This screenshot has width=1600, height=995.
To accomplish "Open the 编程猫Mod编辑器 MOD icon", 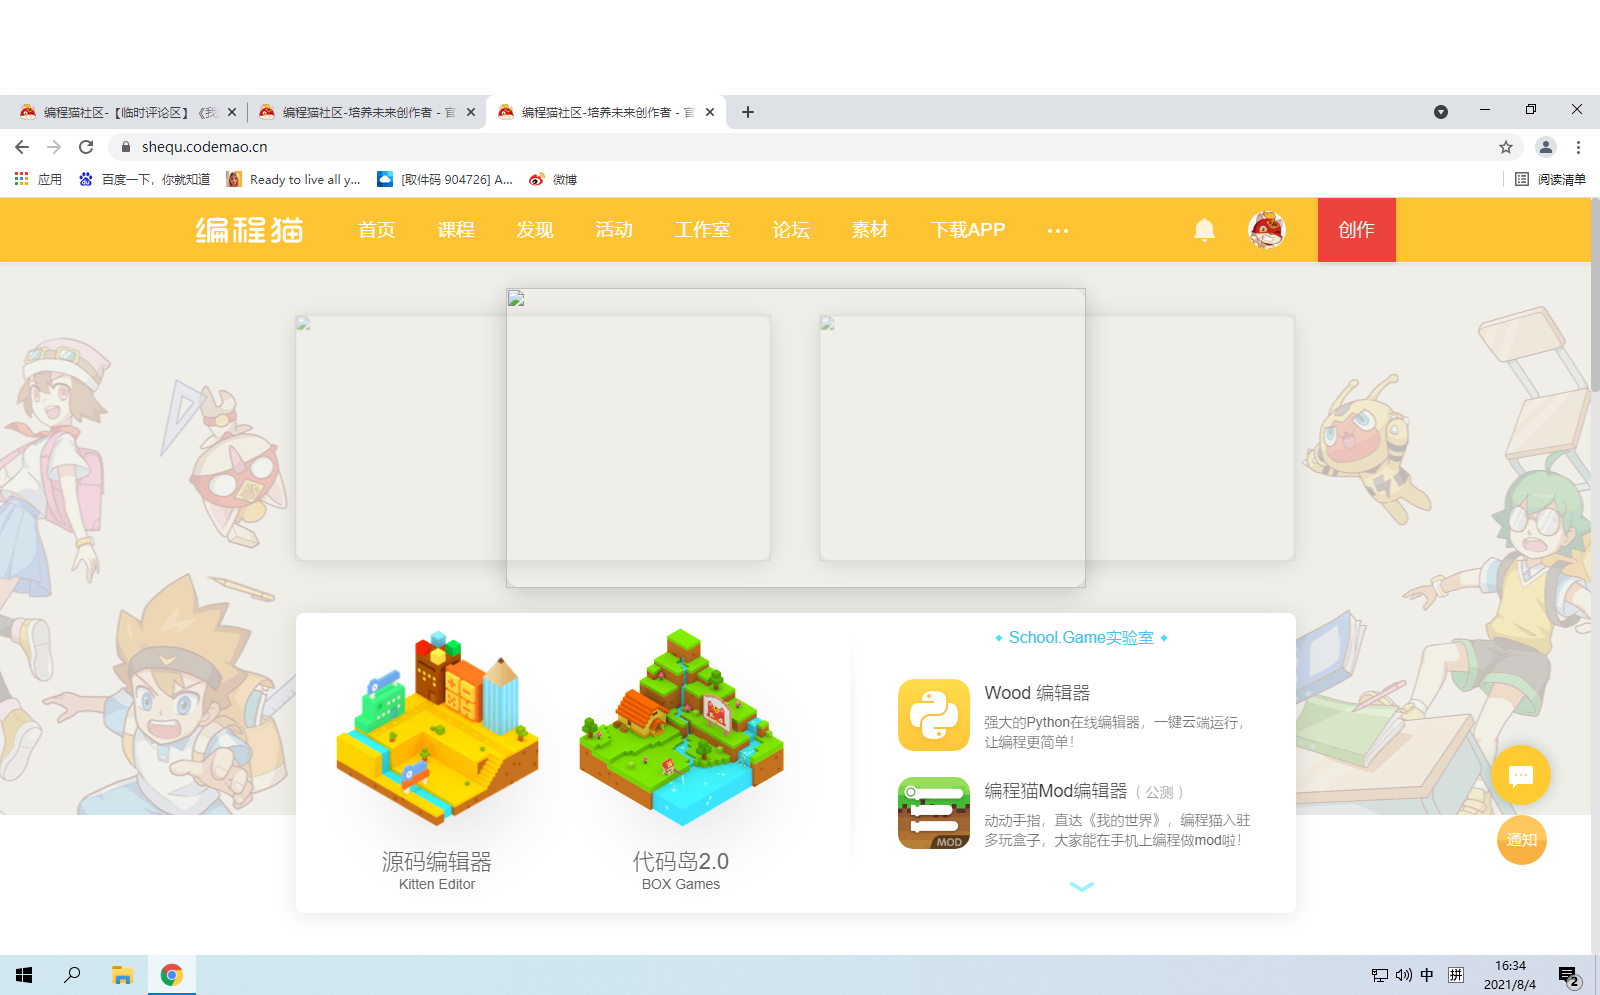I will (934, 813).
